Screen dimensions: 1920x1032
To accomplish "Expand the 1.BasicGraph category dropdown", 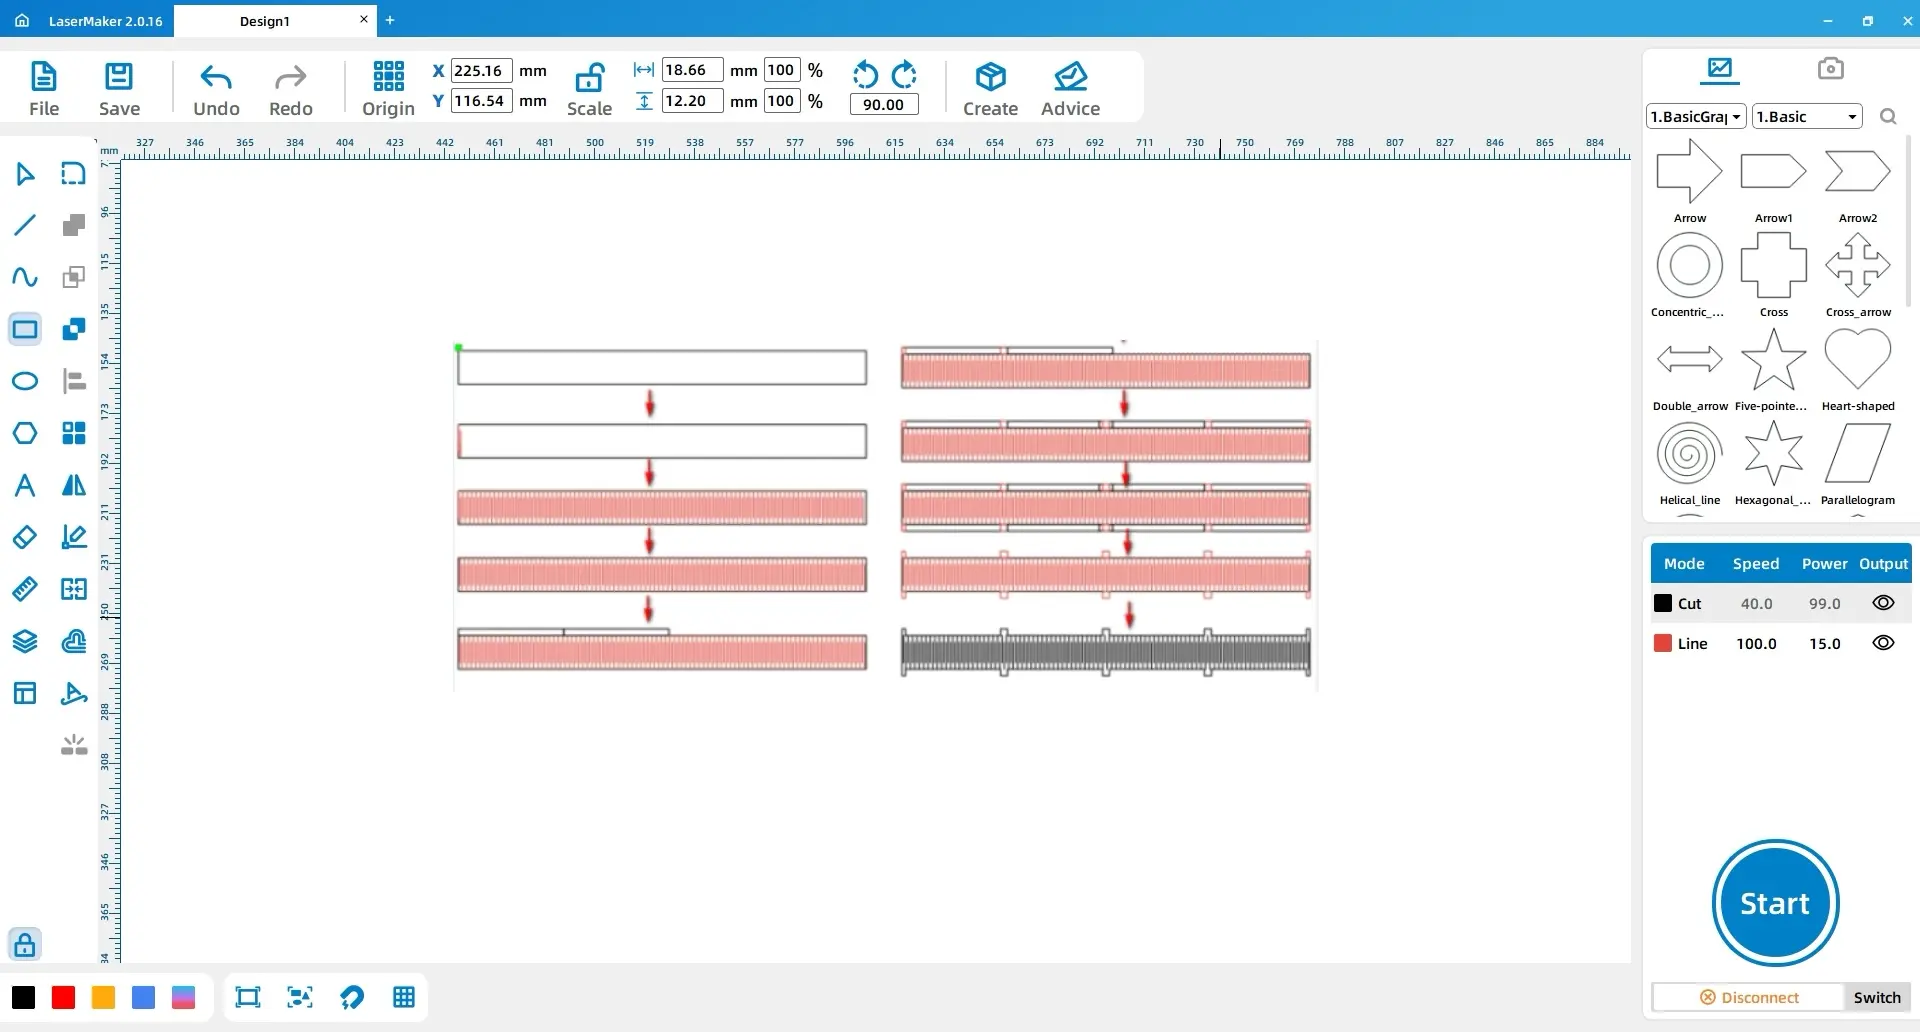I will 1696,117.
